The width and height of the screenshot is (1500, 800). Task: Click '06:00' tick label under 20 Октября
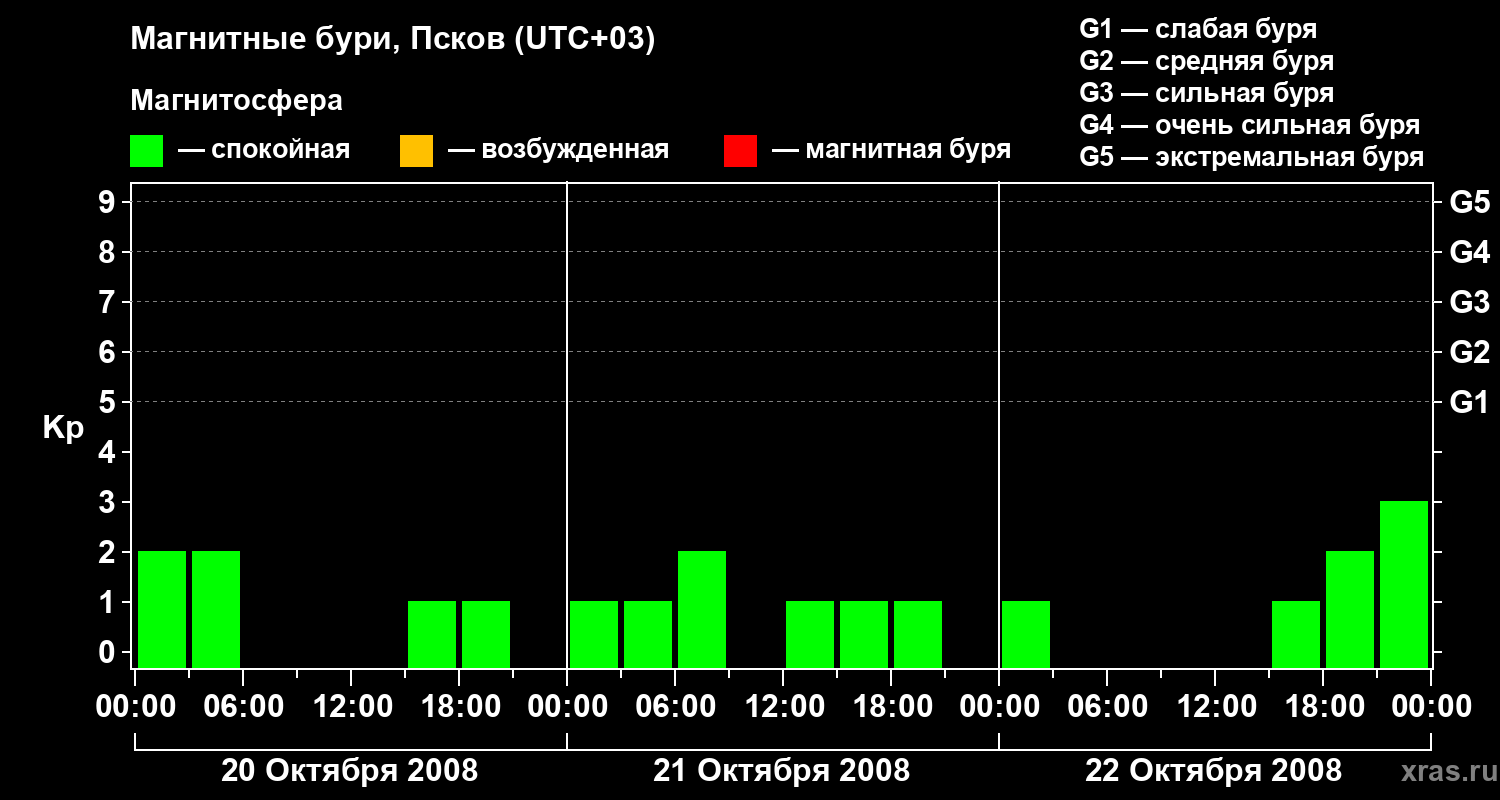pyautogui.click(x=243, y=707)
